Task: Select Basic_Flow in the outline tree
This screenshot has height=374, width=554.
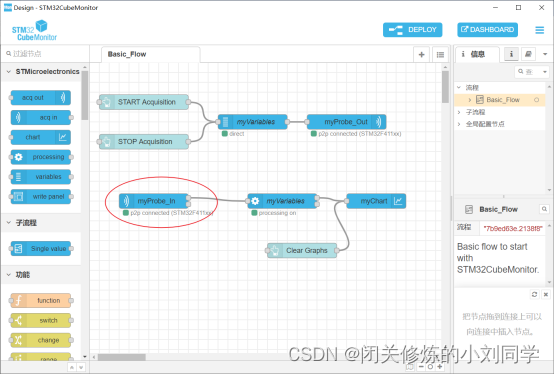Action: tap(502, 100)
